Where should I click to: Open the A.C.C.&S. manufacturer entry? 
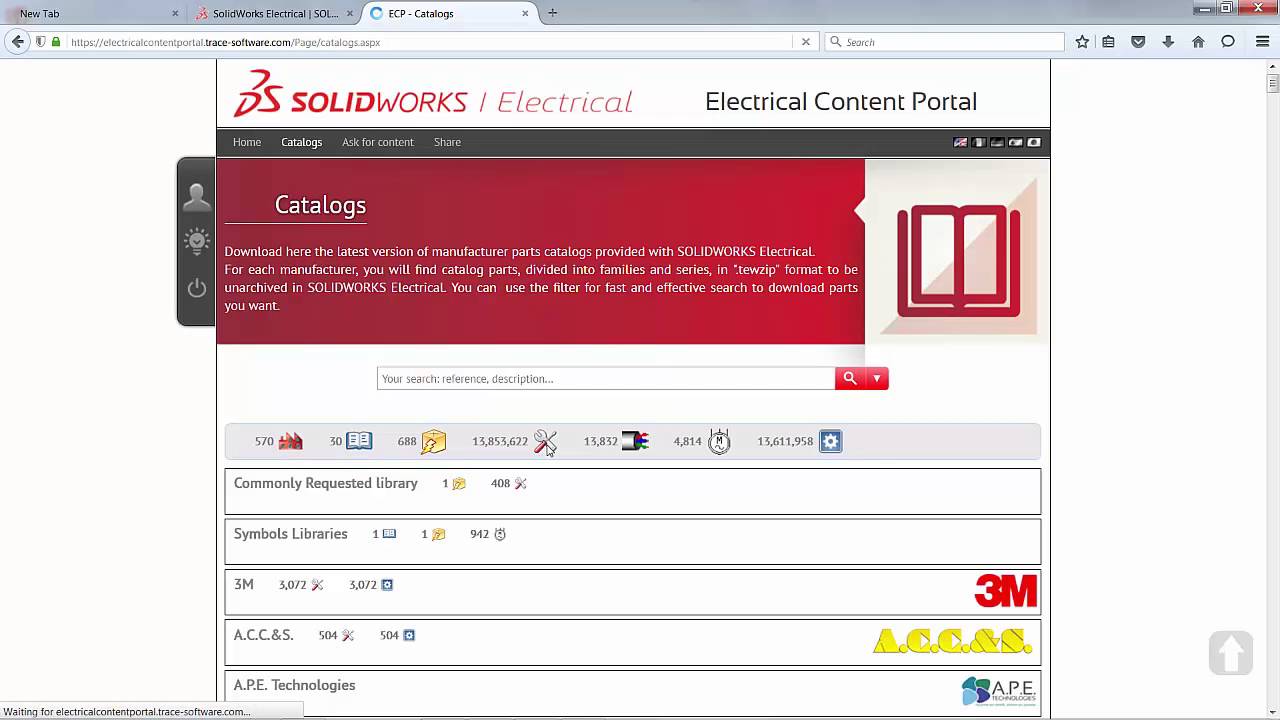tap(263, 635)
